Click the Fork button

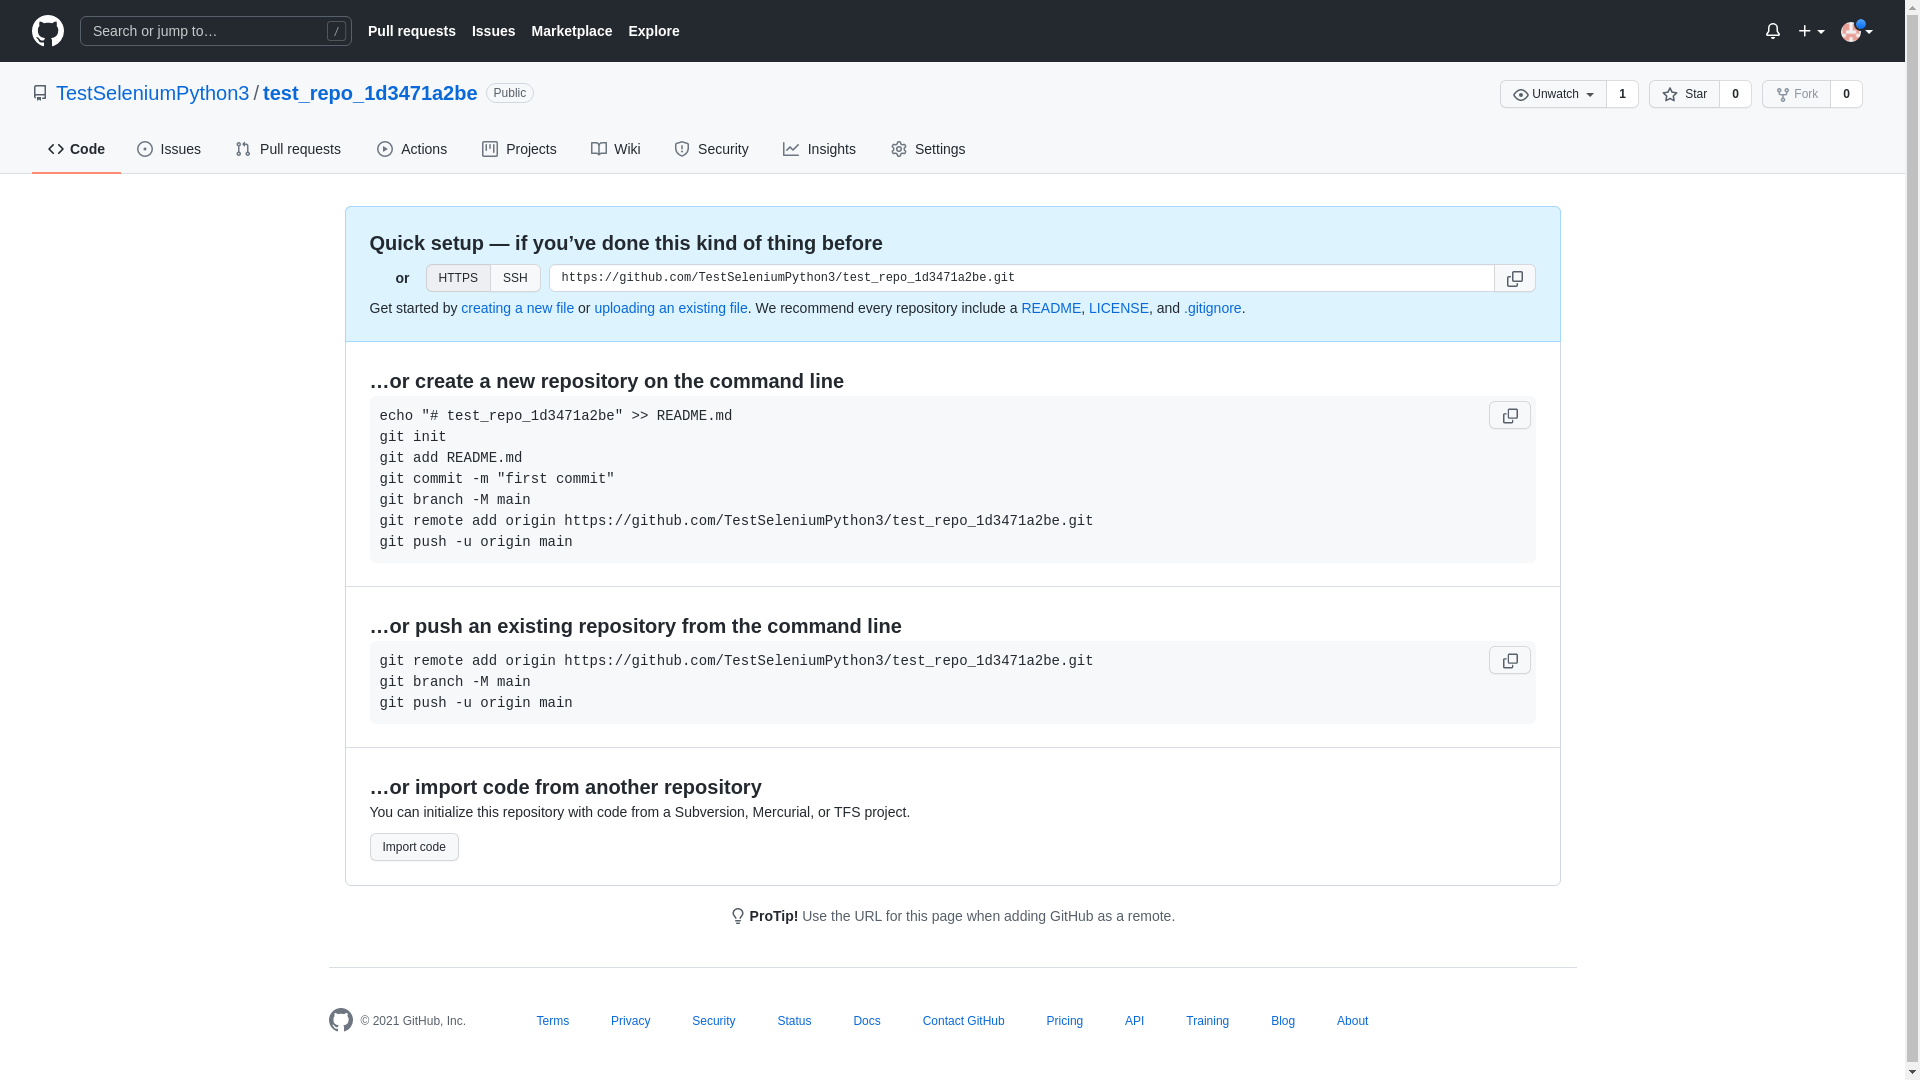(1796, 94)
